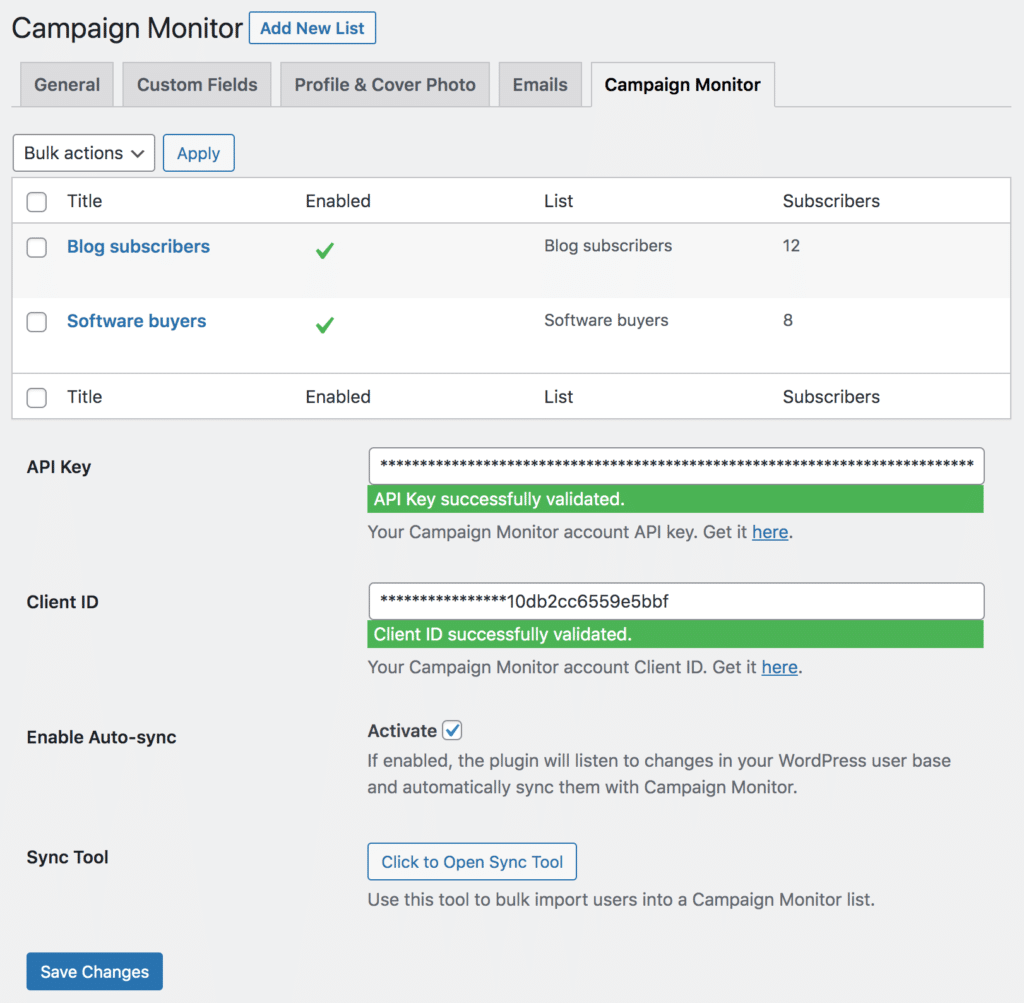Open the Blog subscribers list title link

(138, 246)
